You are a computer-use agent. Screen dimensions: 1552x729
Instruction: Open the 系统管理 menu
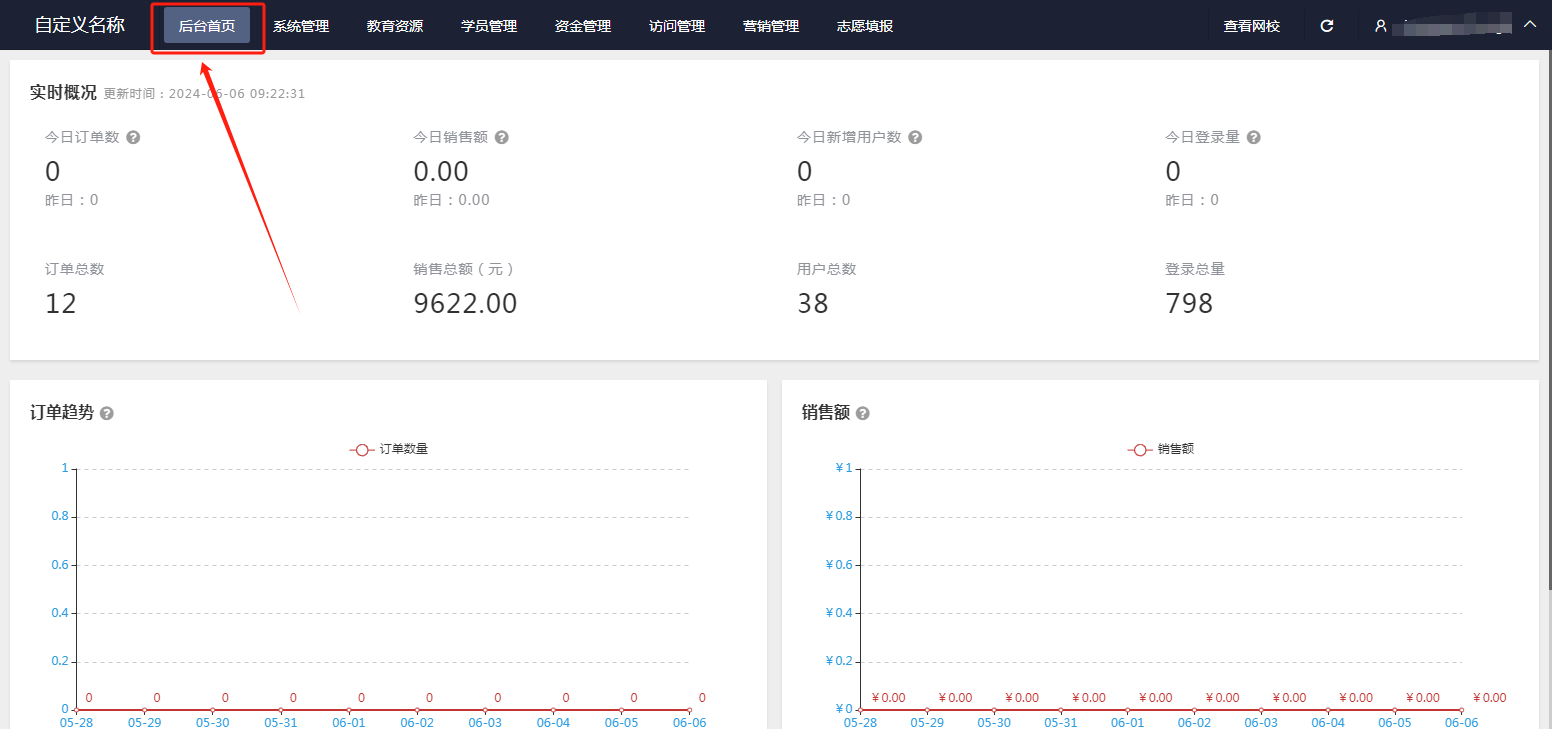click(x=301, y=26)
